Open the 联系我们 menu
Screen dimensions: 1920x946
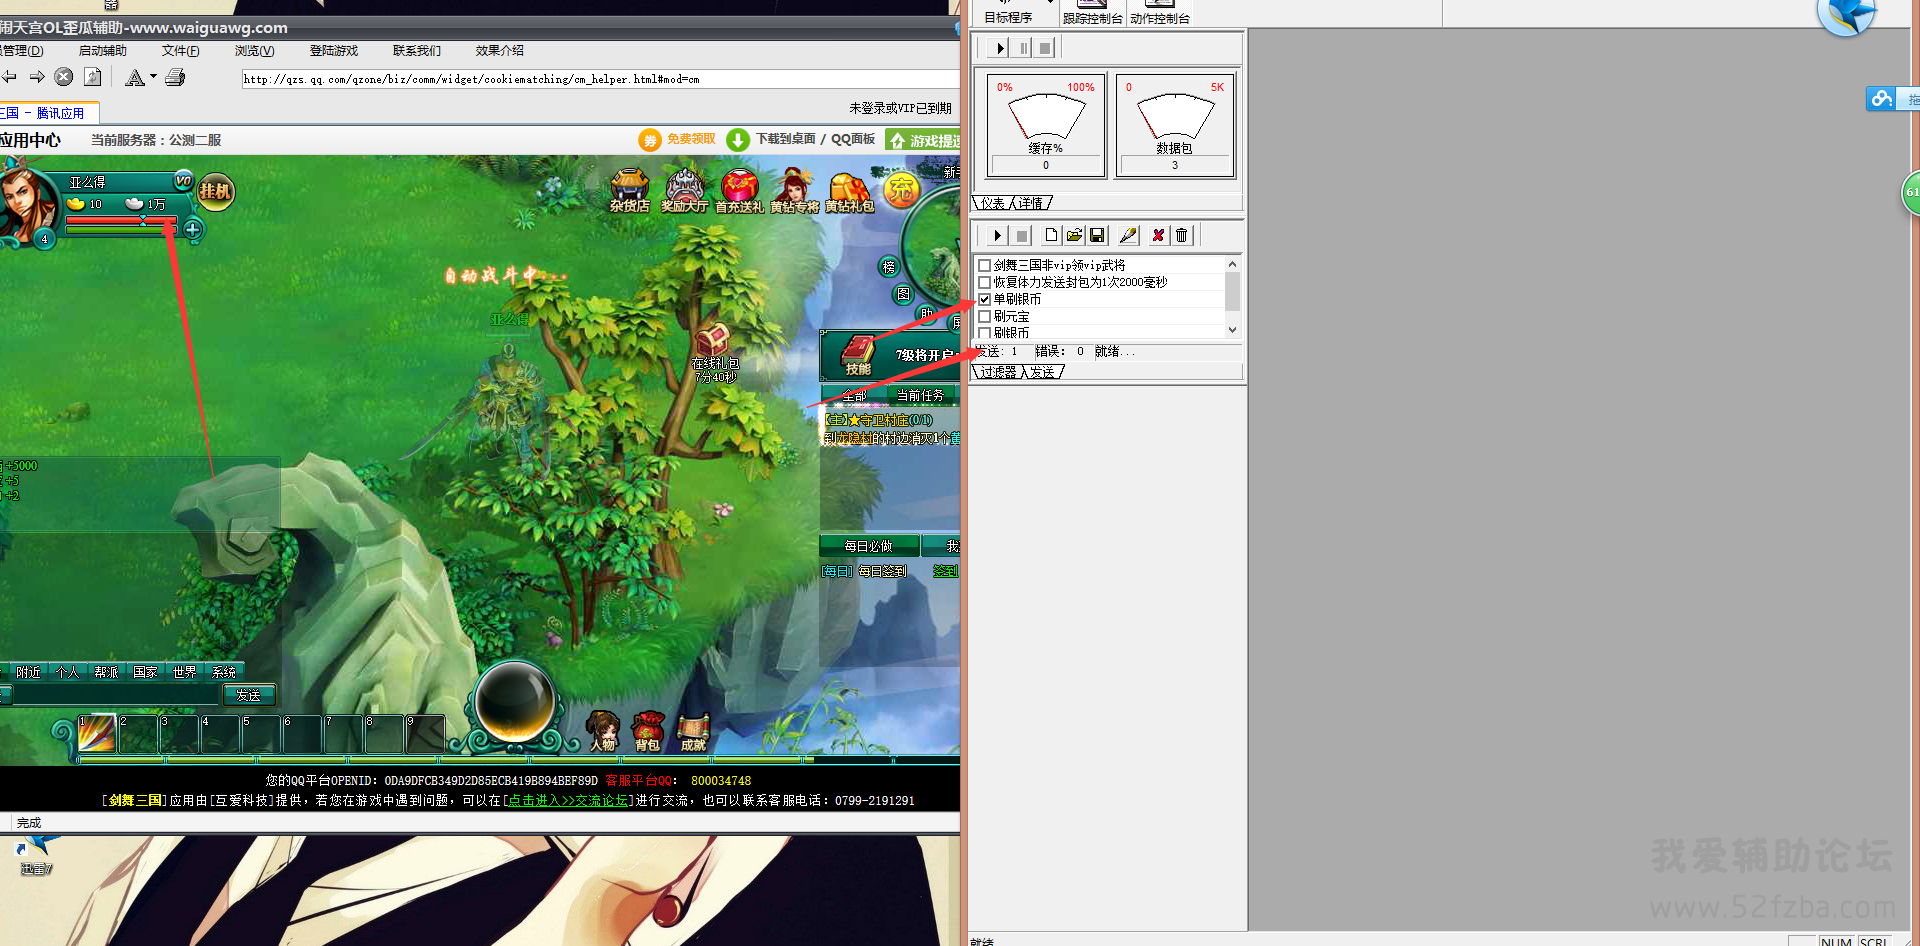[x=417, y=51]
